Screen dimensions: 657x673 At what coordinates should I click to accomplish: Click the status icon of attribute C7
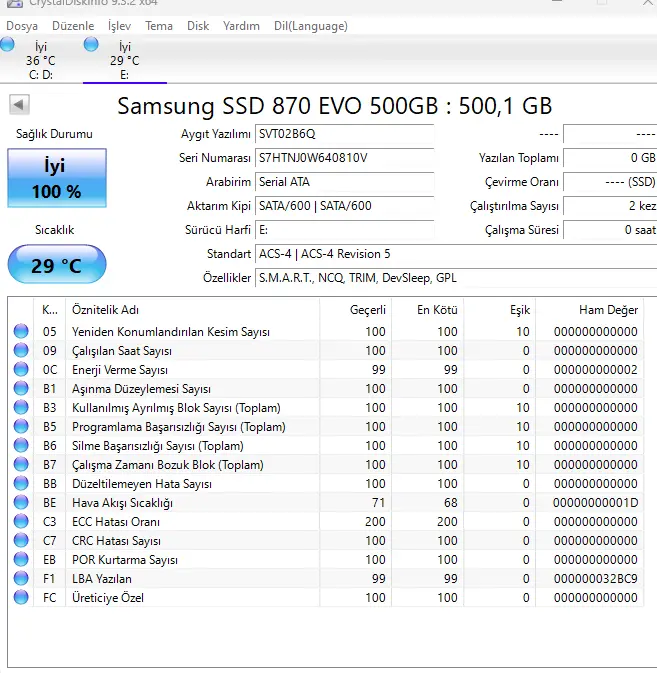pos(21,540)
